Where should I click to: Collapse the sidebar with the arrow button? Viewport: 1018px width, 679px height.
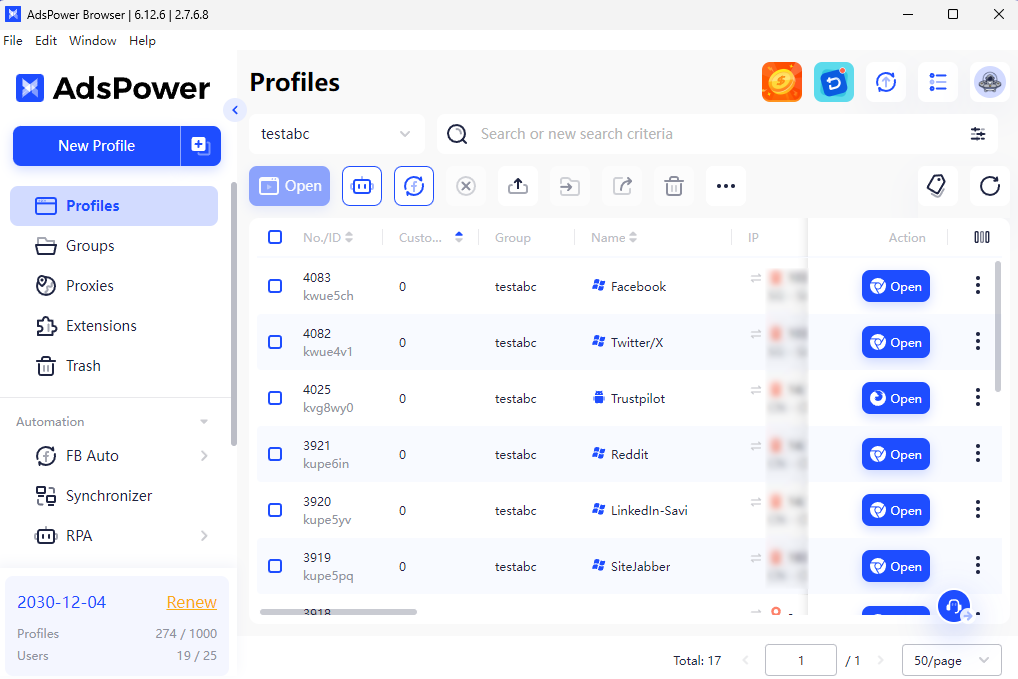pyautogui.click(x=235, y=110)
